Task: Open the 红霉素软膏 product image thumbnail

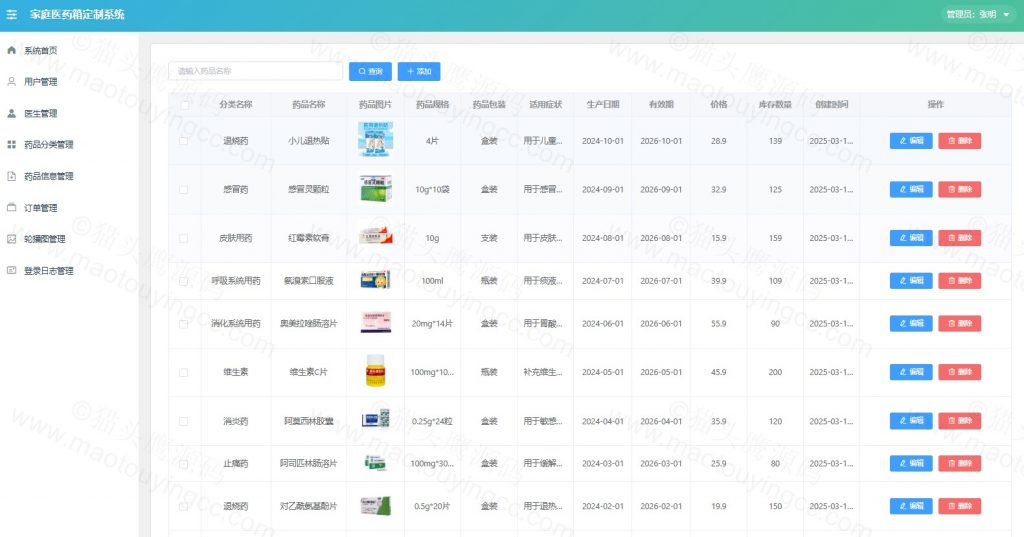Action: click(x=376, y=236)
